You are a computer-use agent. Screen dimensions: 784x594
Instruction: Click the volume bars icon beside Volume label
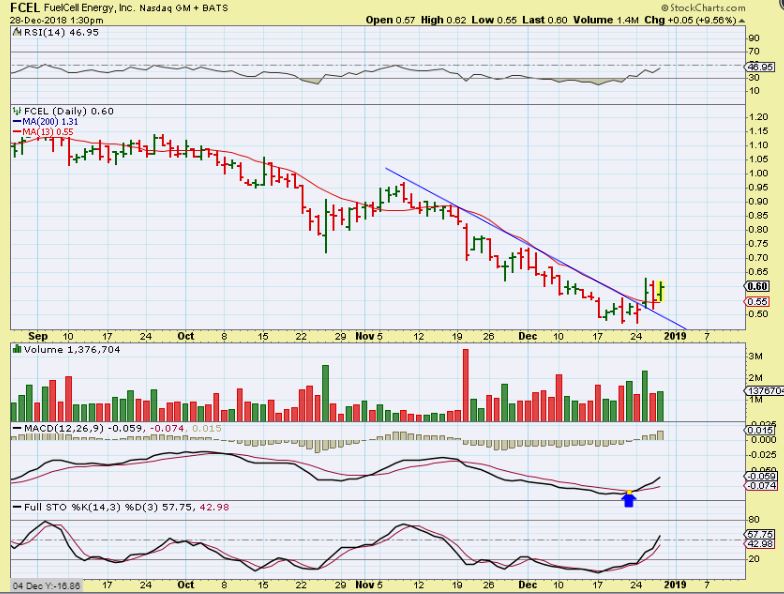17,349
